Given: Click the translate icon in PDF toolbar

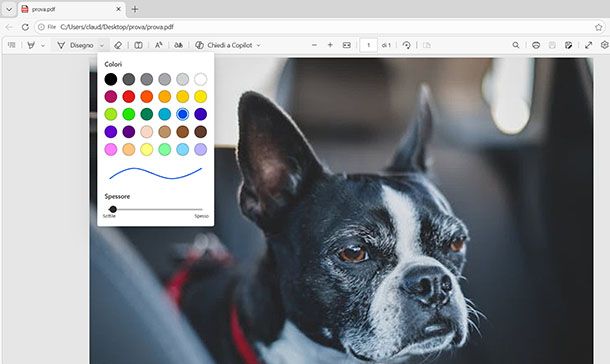Looking at the screenshot, I should [179, 45].
